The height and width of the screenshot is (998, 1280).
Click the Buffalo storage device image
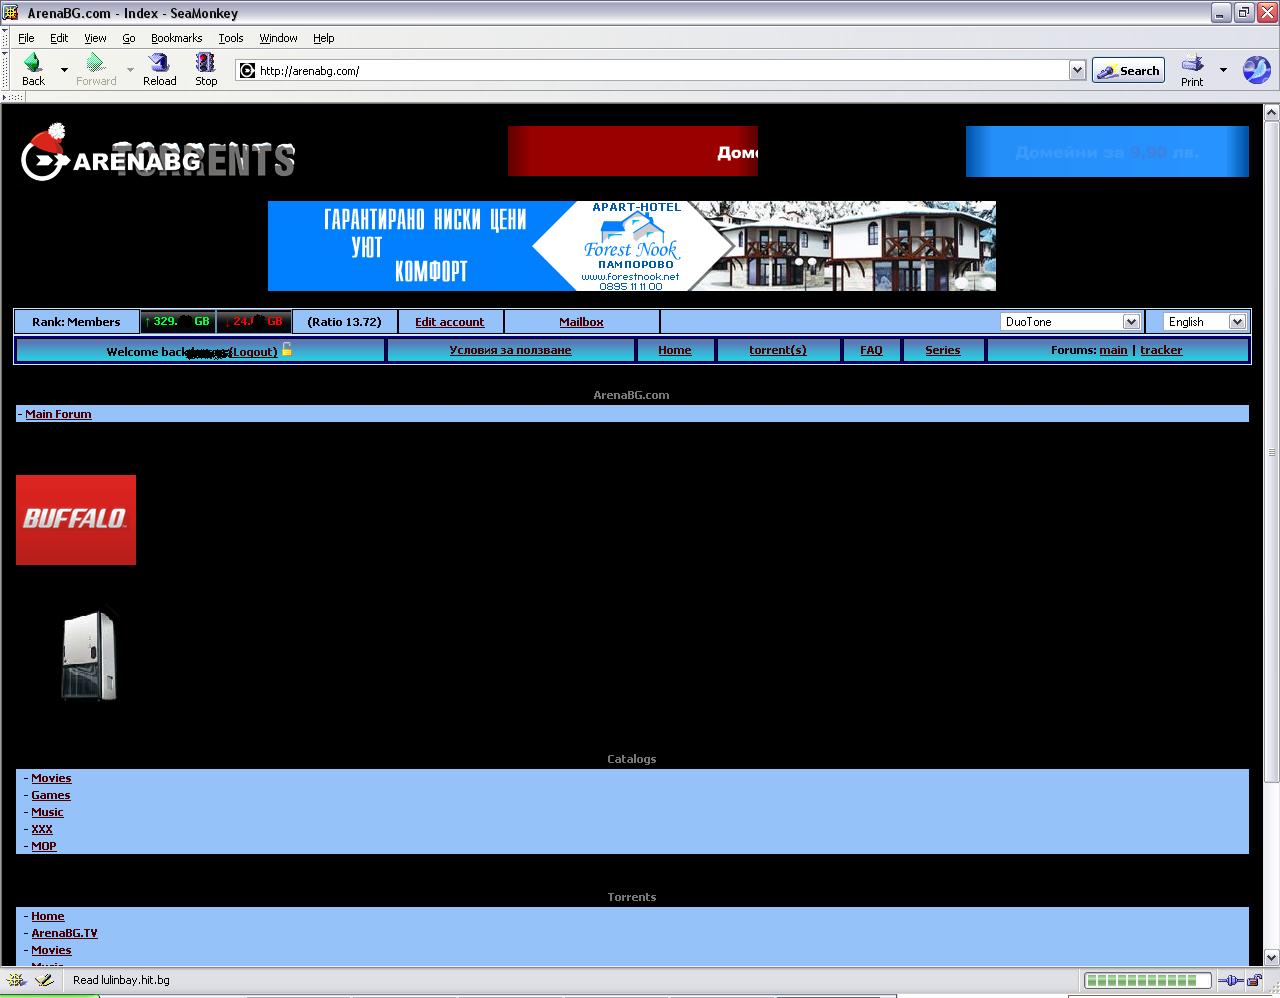(x=89, y=656)
